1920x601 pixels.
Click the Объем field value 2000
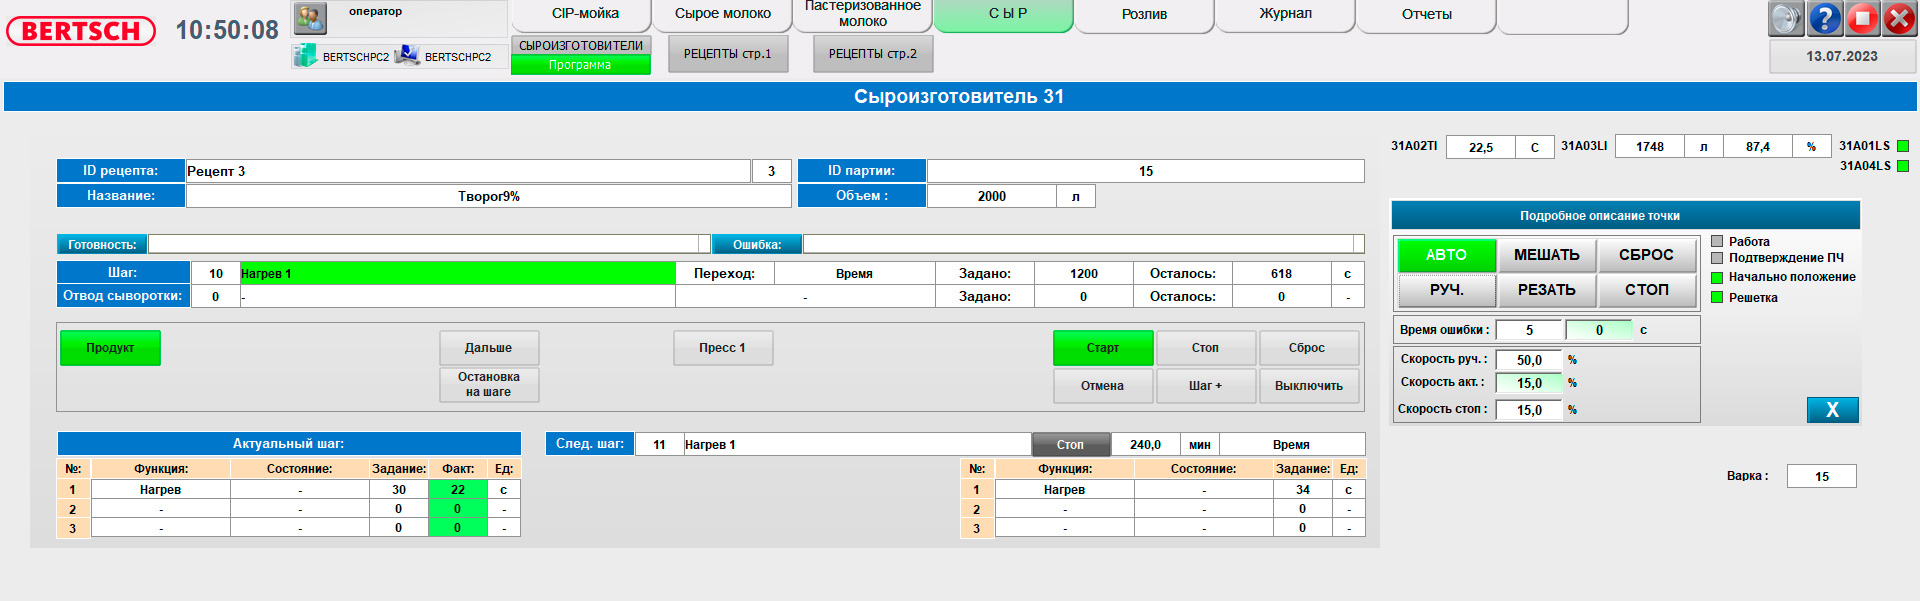[992, 196]
